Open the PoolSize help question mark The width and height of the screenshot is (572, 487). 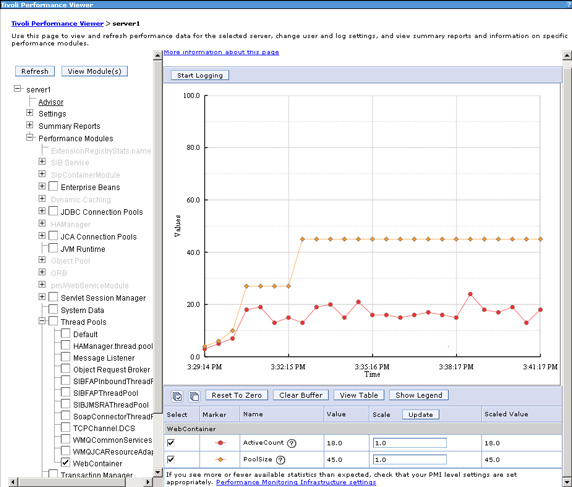click(x=280, y=460)
